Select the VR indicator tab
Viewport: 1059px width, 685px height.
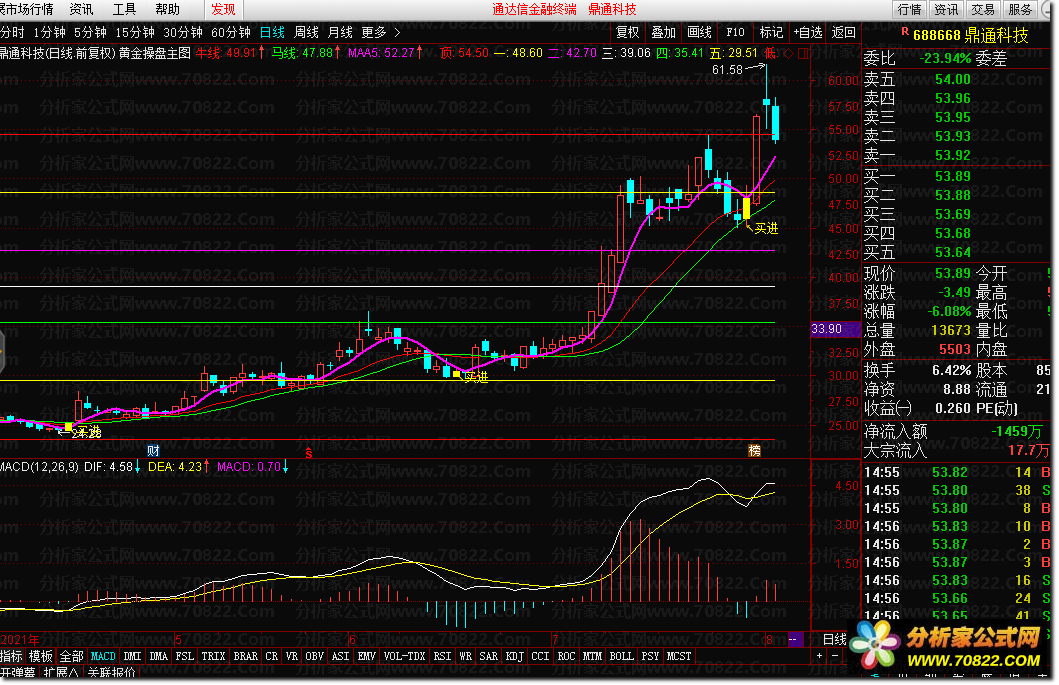[x=292, y=656]
